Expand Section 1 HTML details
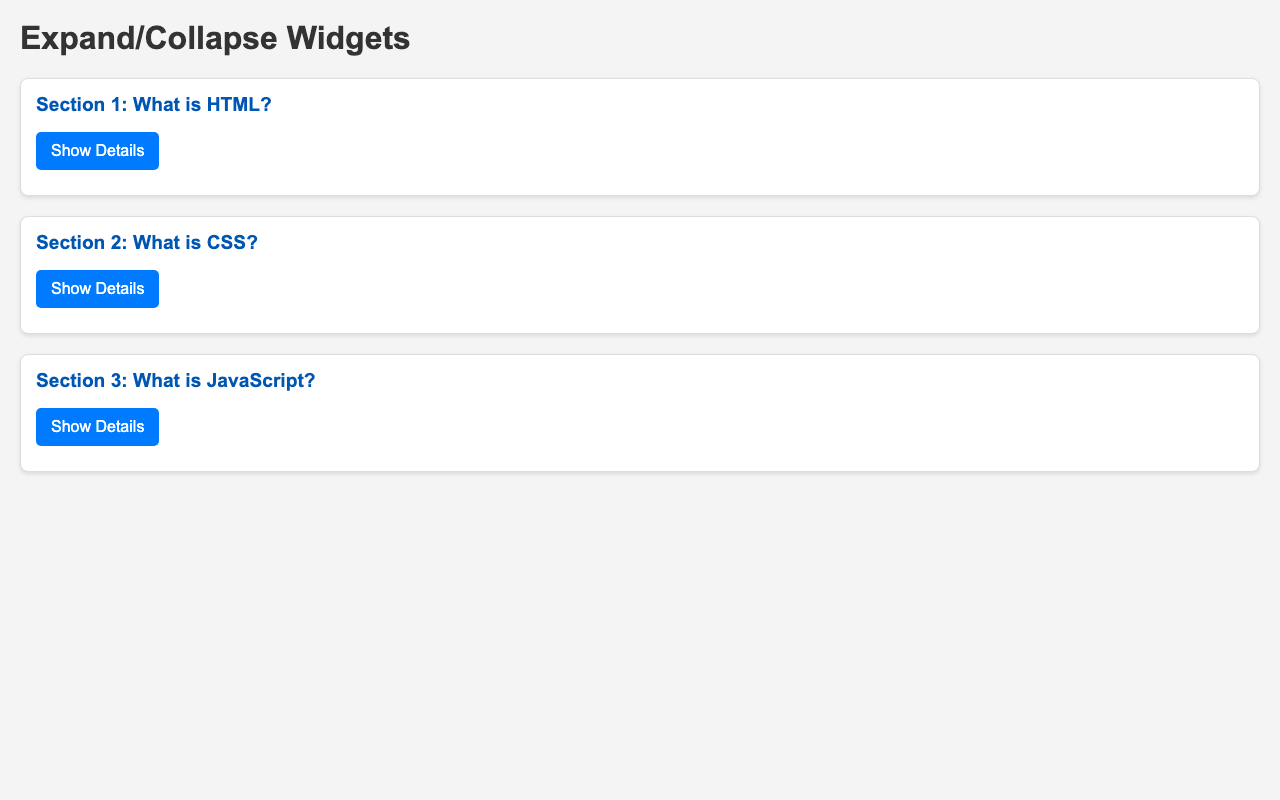Viewport: 1280px width, 800px height. point(97,151)
